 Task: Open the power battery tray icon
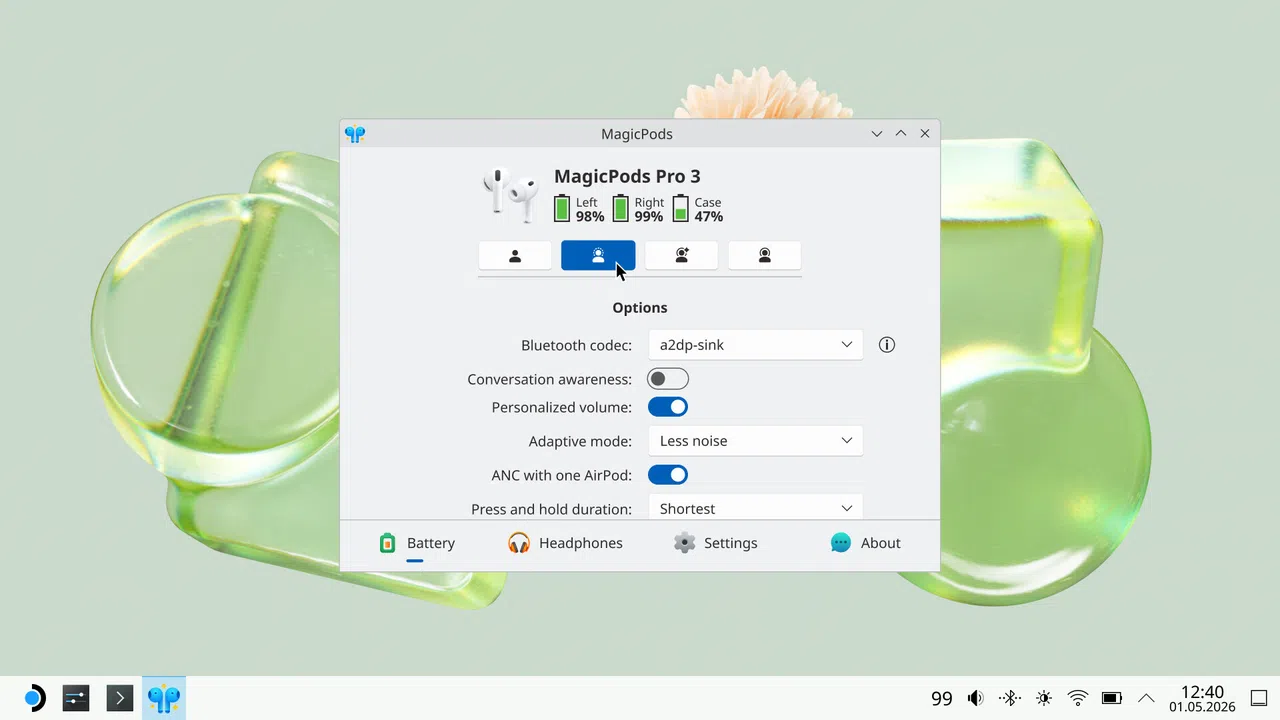(x=1112, y=698)
